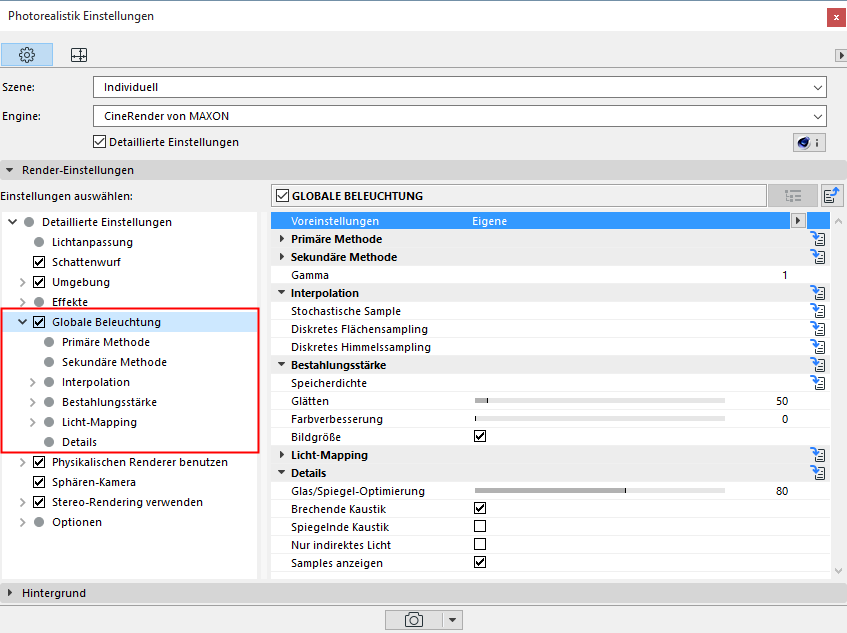
Task: Click the link icon in Sekundäre Methode row
Action: (818, 256)
